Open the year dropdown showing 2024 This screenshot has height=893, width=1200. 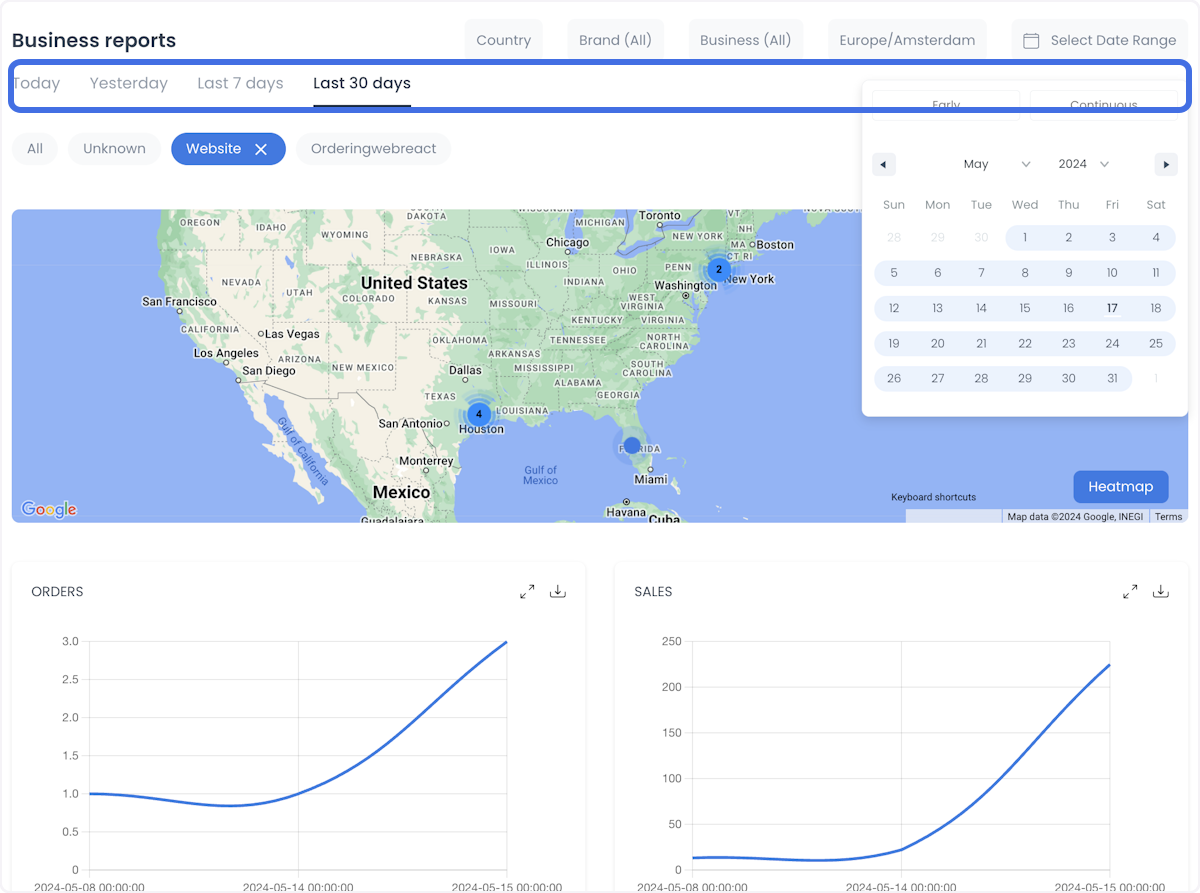1084,164
